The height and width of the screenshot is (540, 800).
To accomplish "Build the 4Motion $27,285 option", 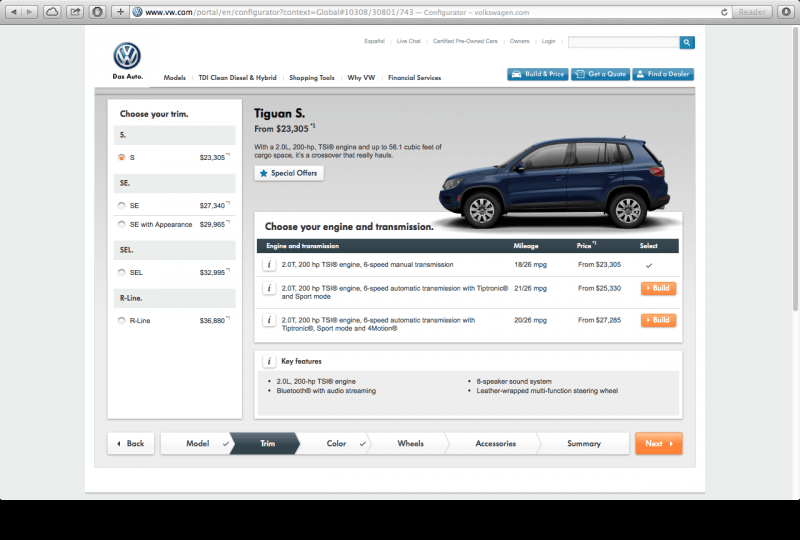I will [x=658, y=320].
